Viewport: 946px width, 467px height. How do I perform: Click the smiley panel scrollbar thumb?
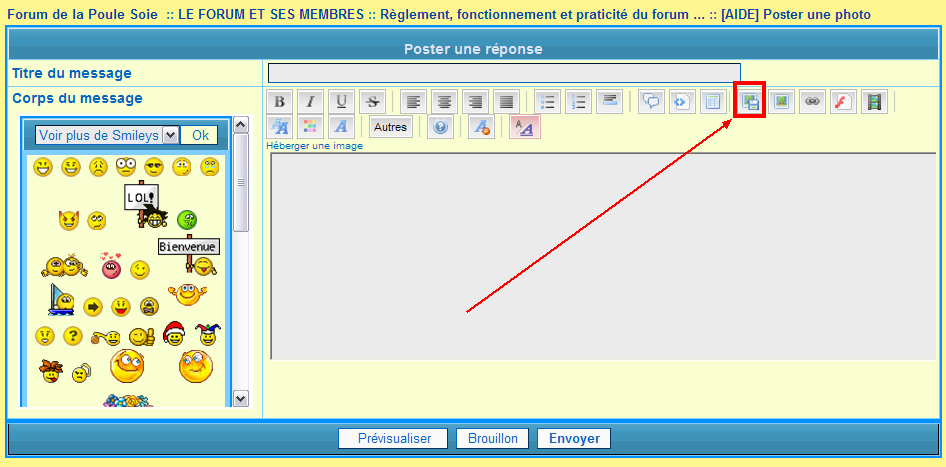[x=241, y=183]
